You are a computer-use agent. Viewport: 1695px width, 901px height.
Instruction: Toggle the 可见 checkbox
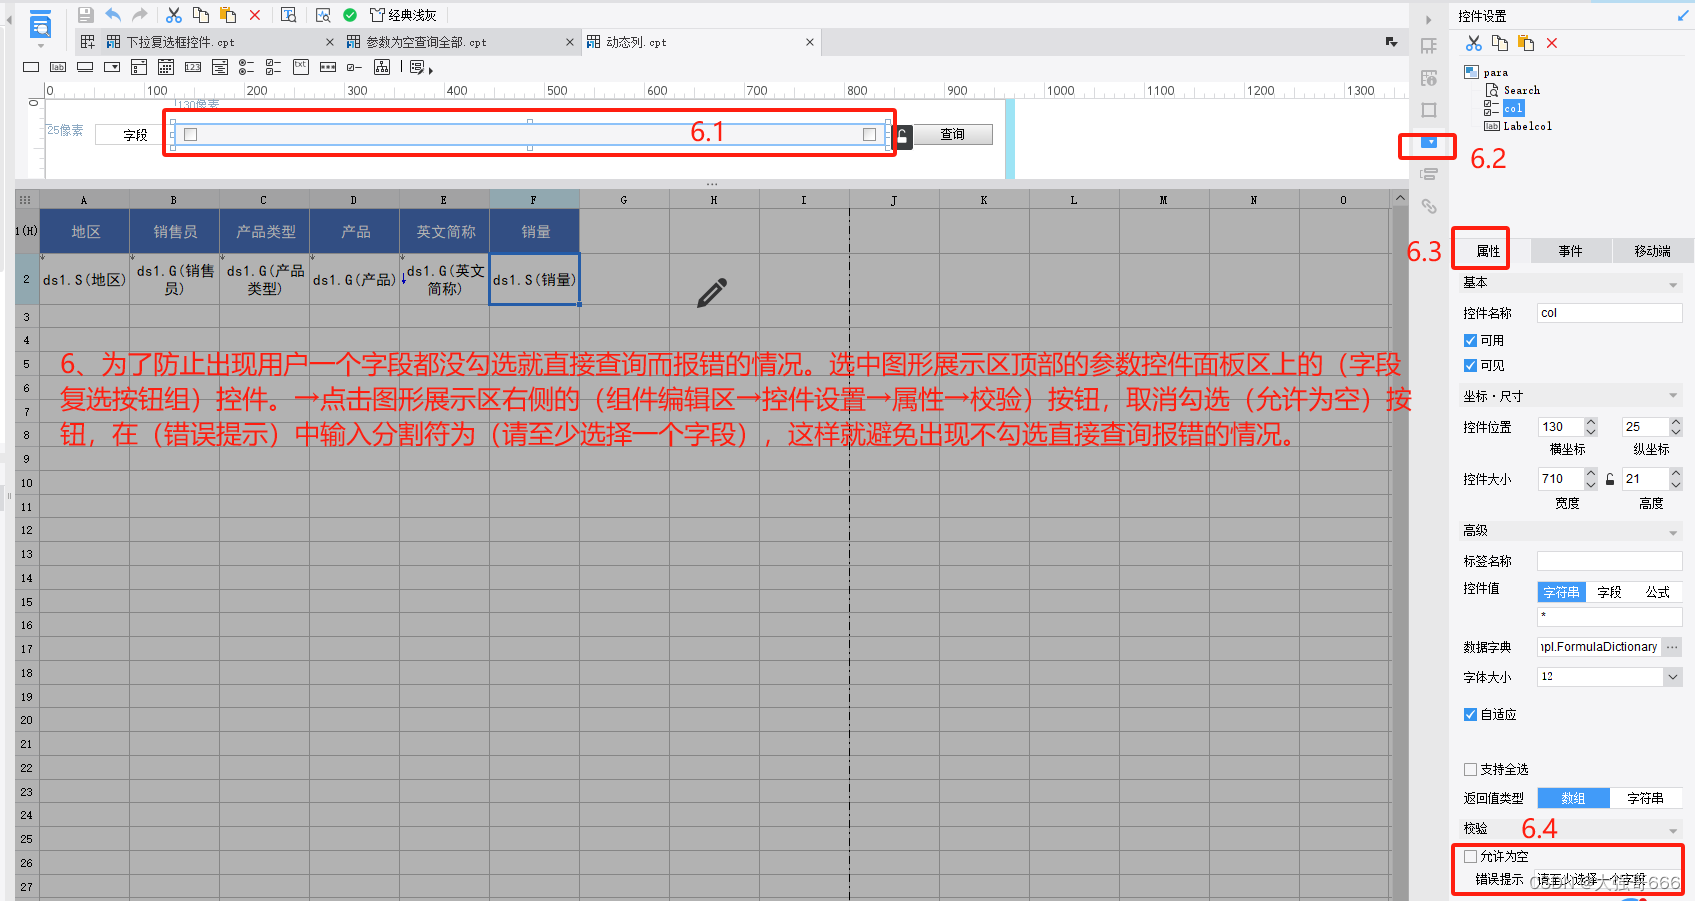(1470, 365)
